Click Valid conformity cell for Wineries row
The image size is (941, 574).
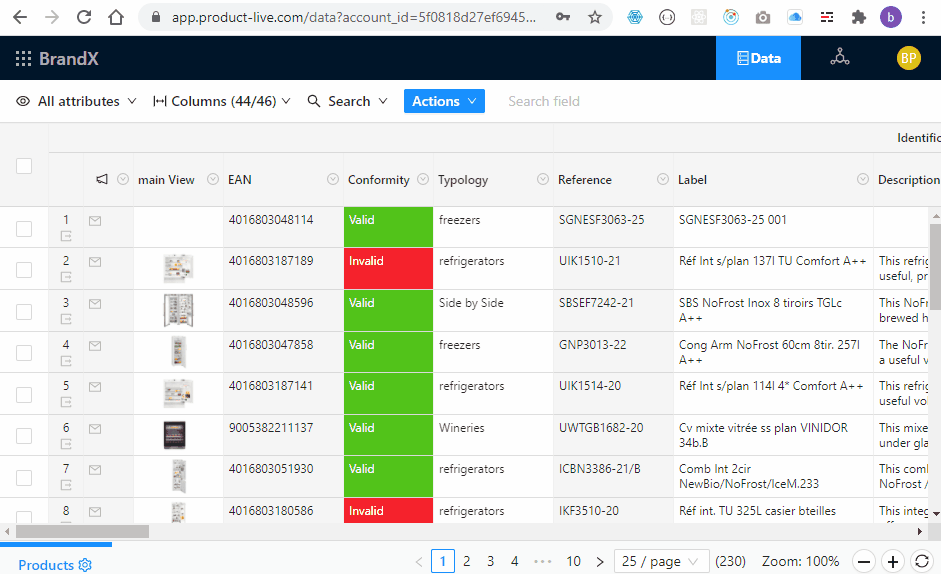pyautogui.click(x=388, y=435)
